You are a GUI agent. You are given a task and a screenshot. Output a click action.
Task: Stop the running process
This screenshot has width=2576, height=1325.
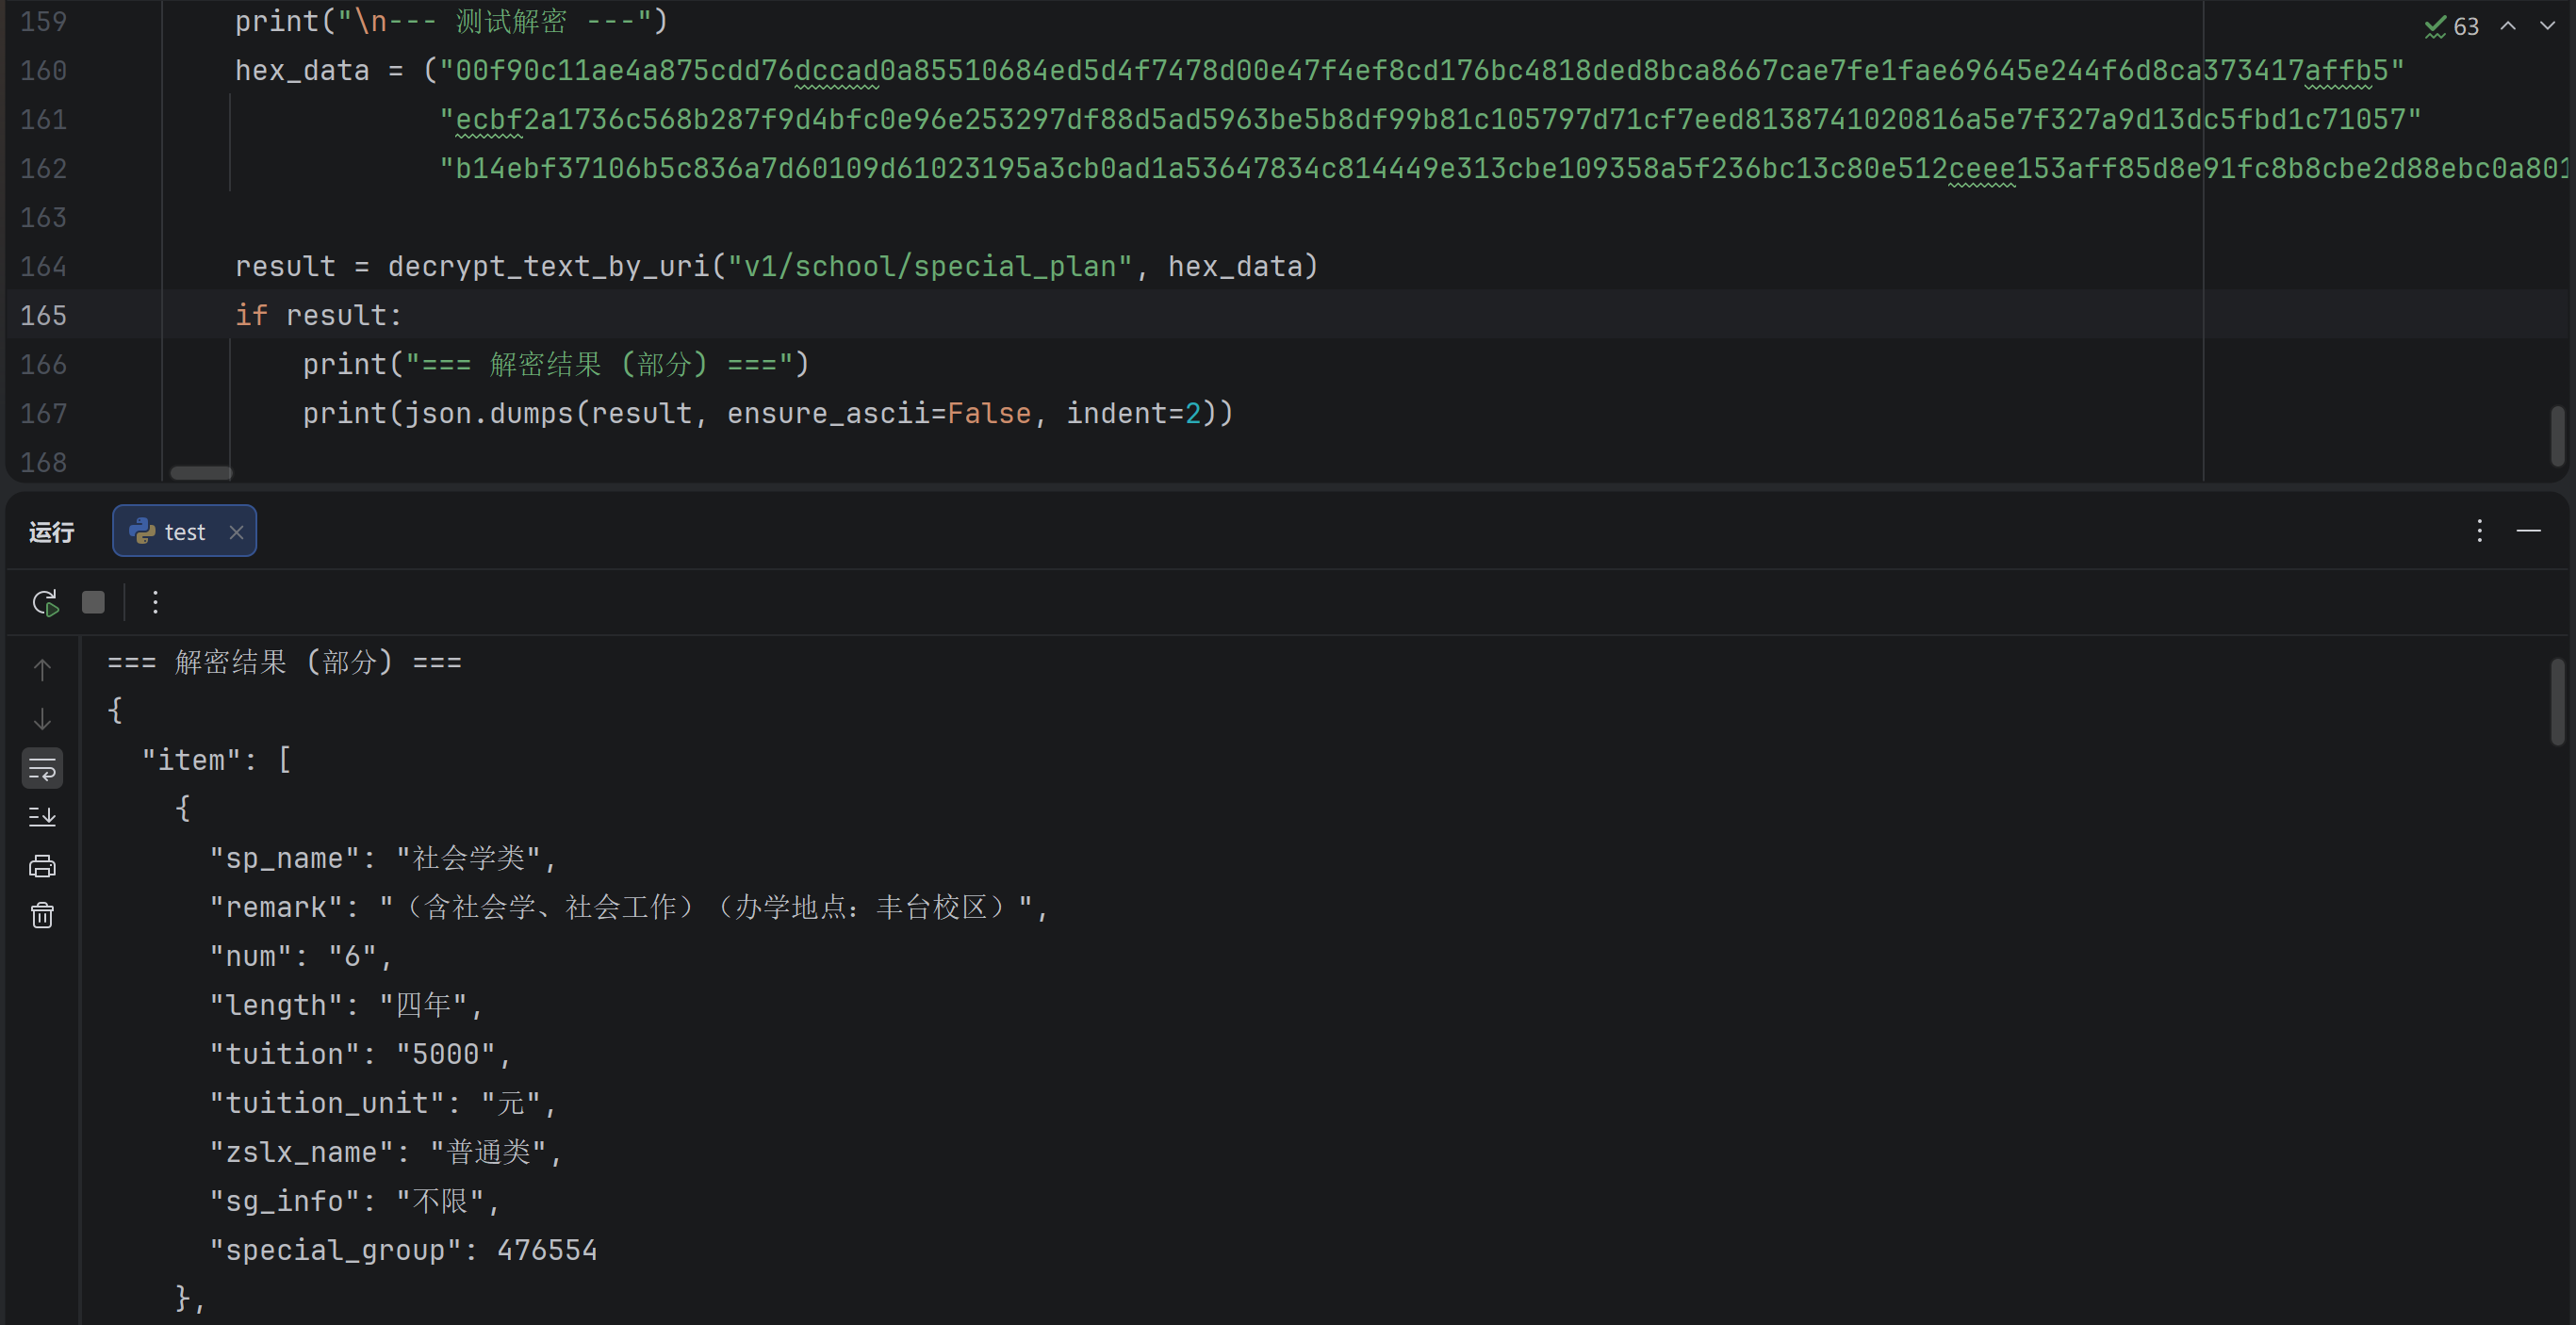coord(93,602)
